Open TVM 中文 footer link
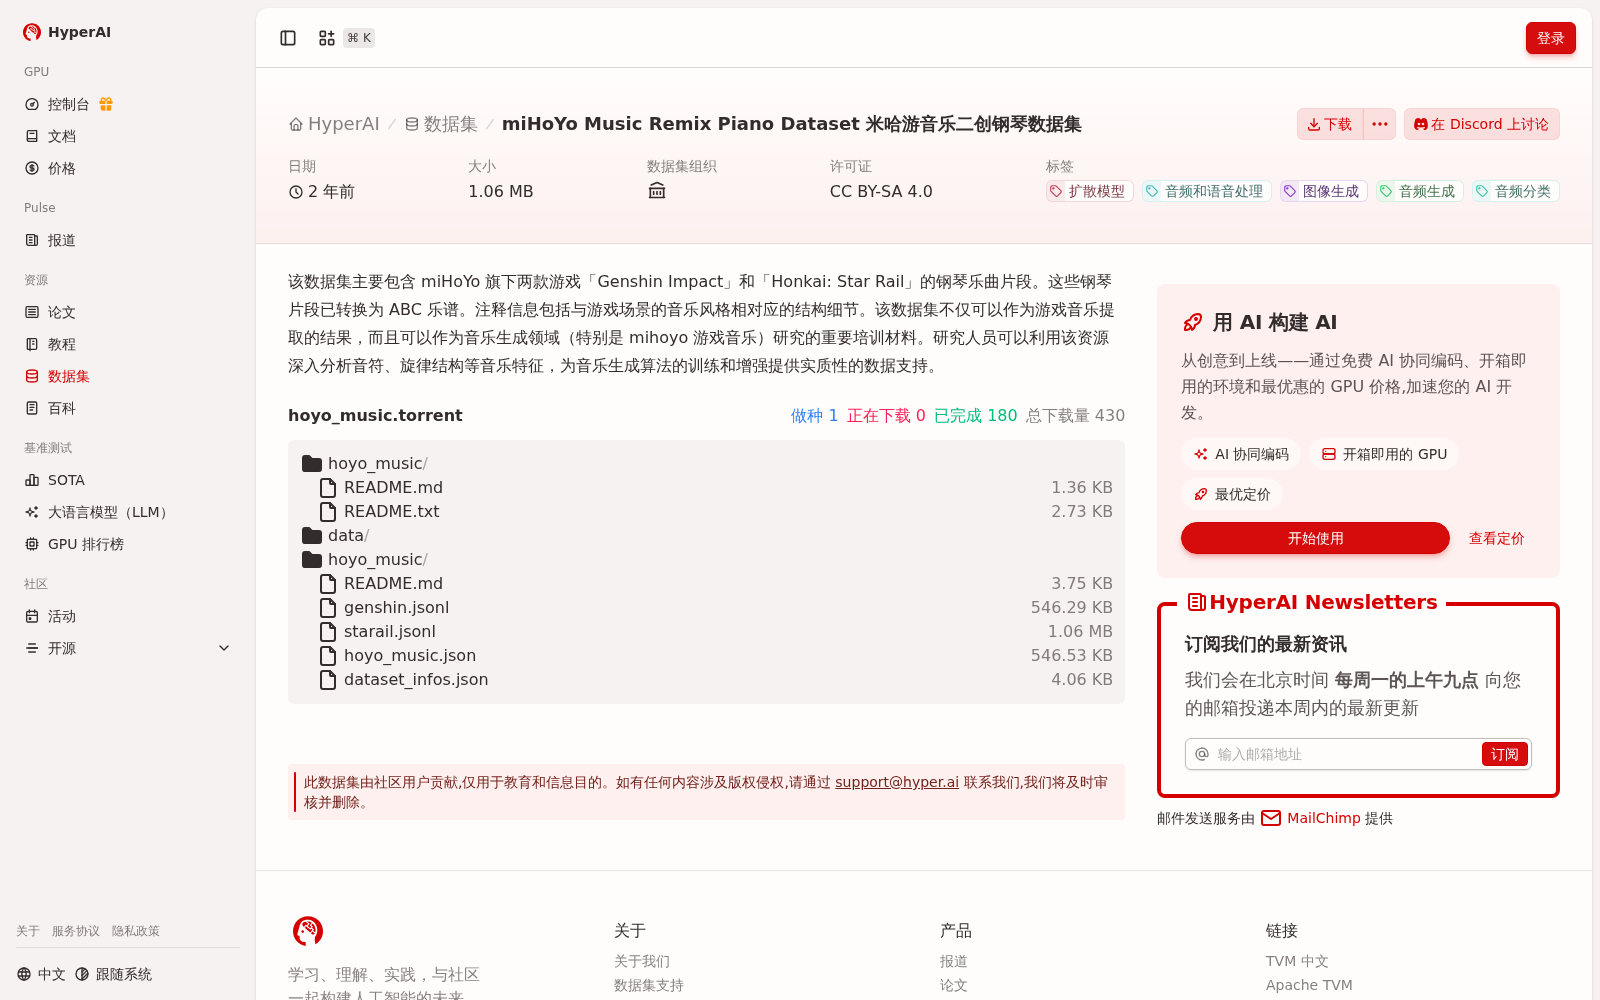 click(x=1297, y=961)
